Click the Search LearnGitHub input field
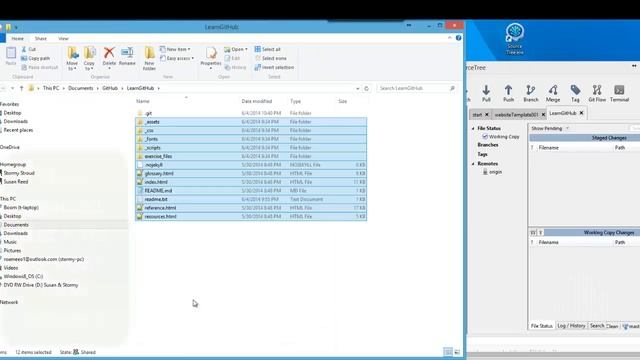The width and height of the screenshot is (640, 360). point(416,88)
